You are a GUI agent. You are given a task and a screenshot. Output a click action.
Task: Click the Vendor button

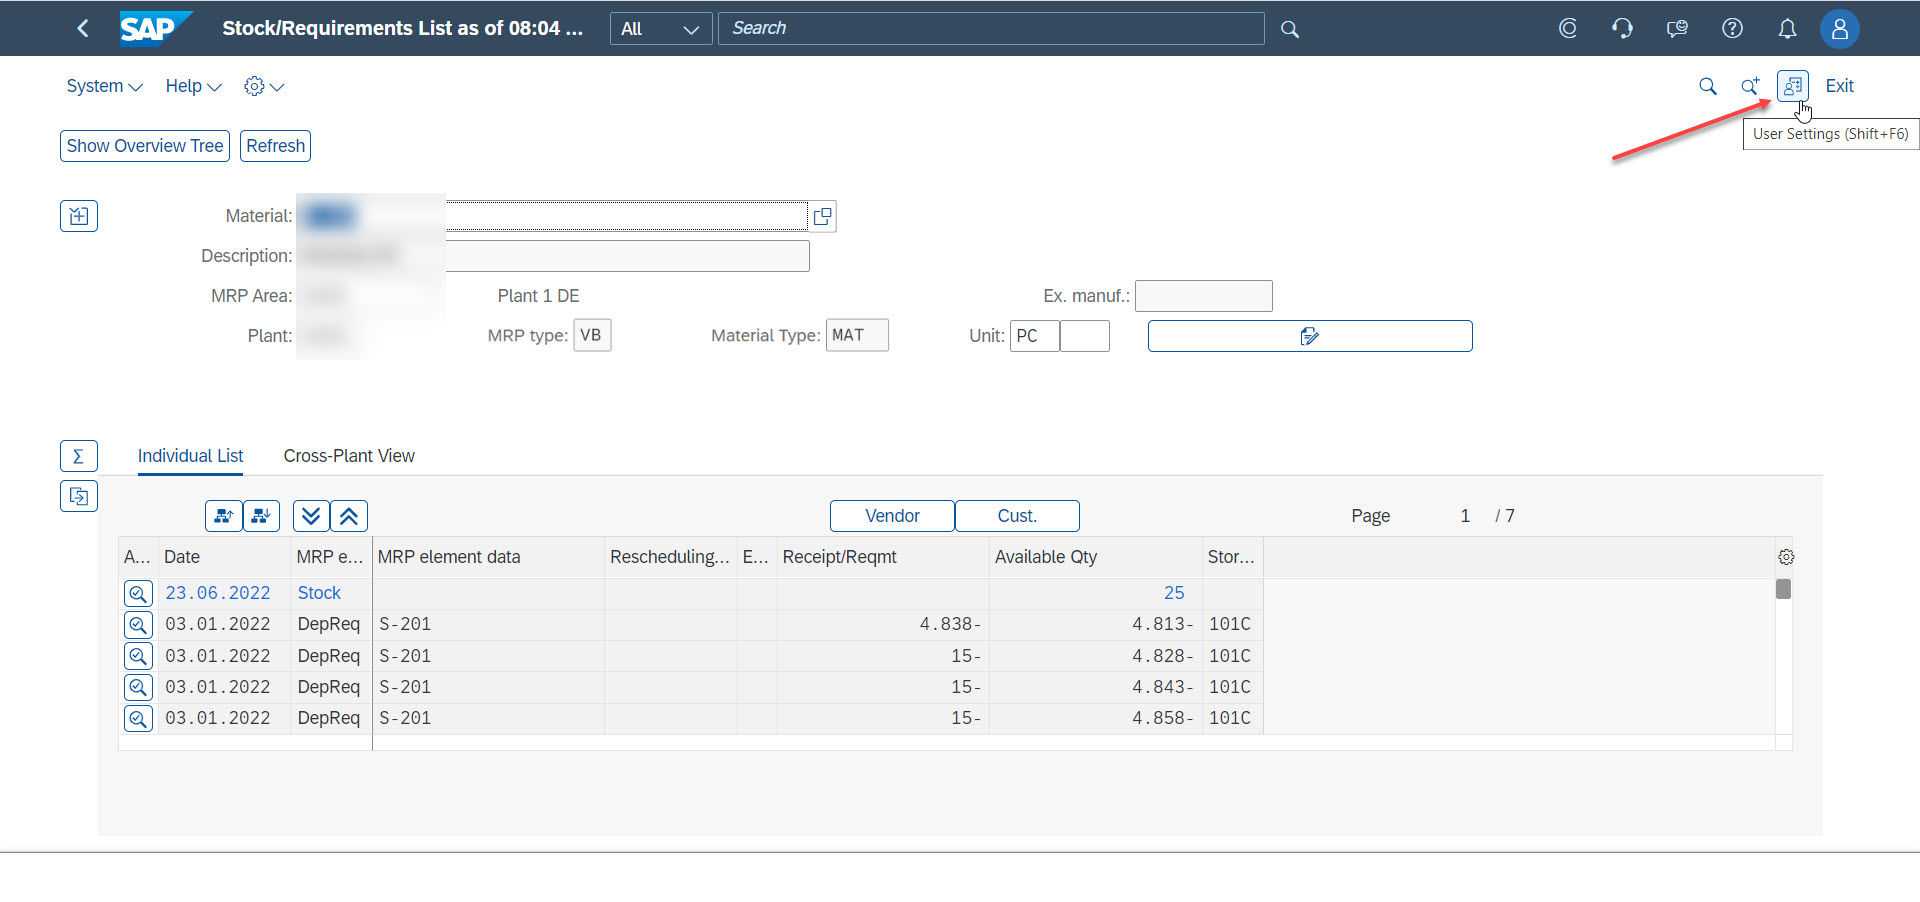(892, 516)
